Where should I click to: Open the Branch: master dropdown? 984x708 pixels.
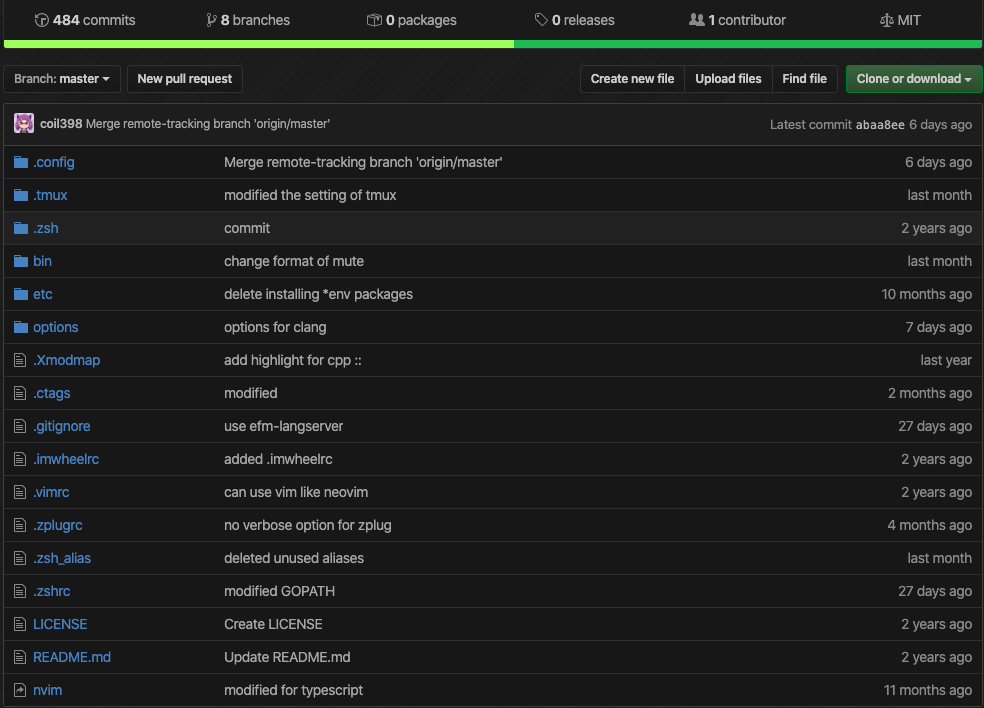[62, 79]
